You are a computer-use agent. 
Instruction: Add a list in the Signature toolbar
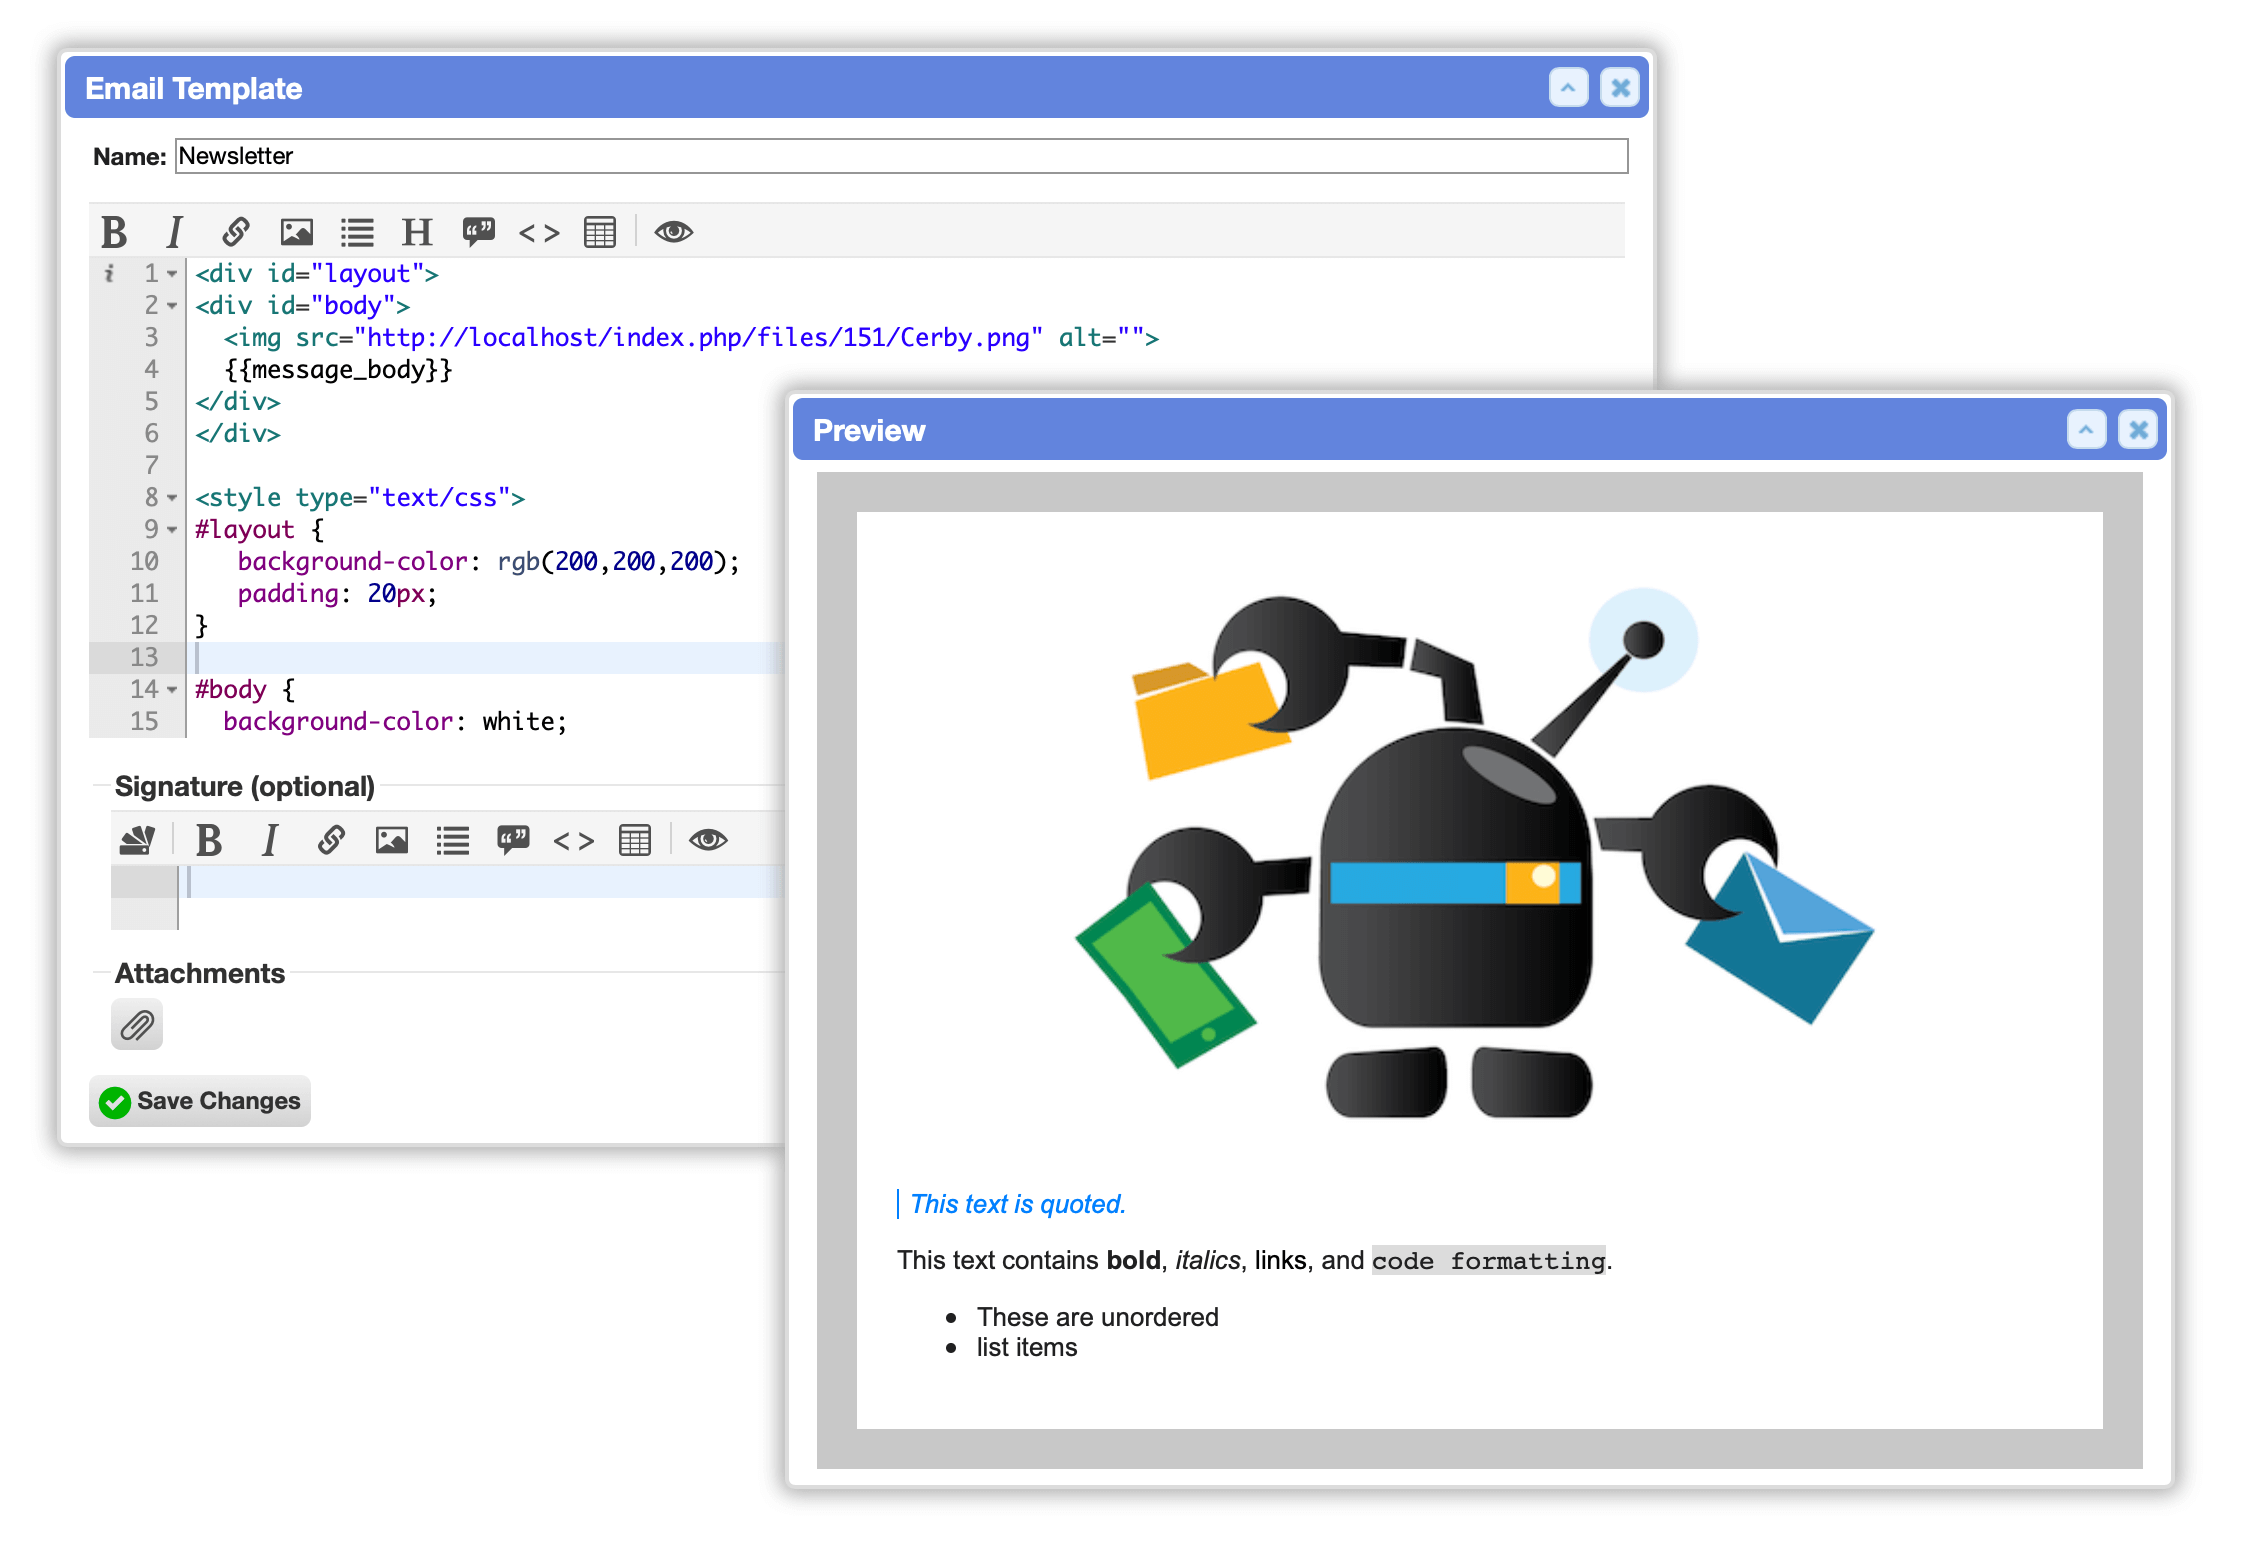(453, 840)
